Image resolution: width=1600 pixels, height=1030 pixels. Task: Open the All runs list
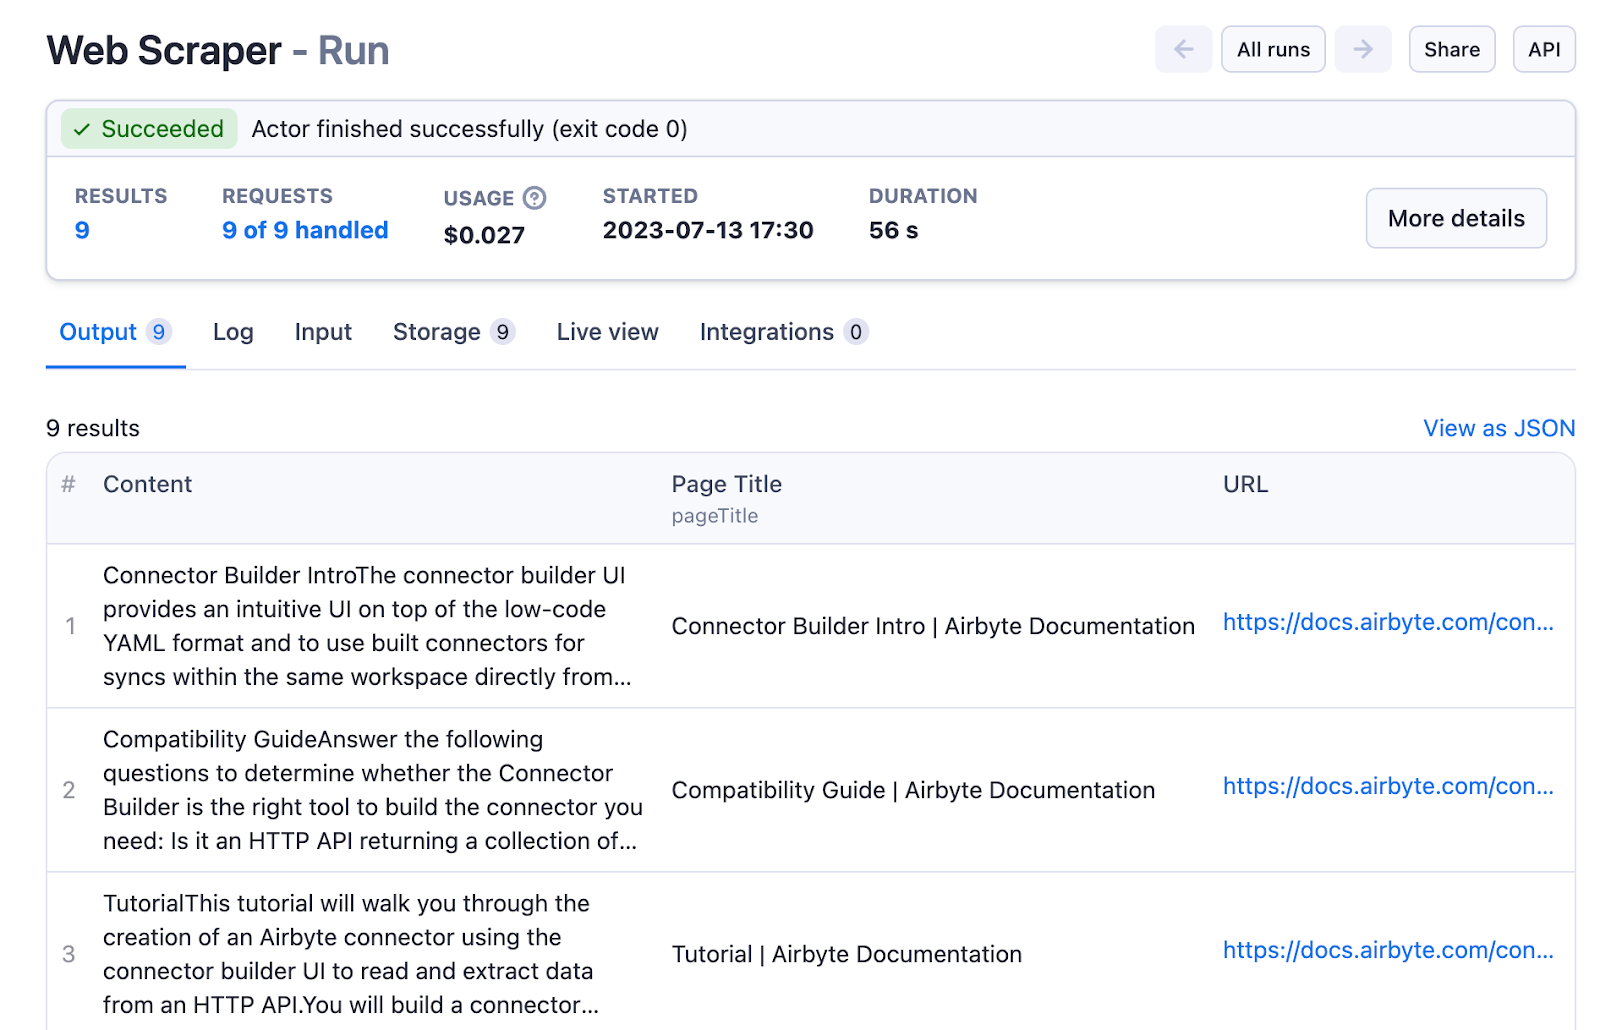click(x=1273, y=49)
